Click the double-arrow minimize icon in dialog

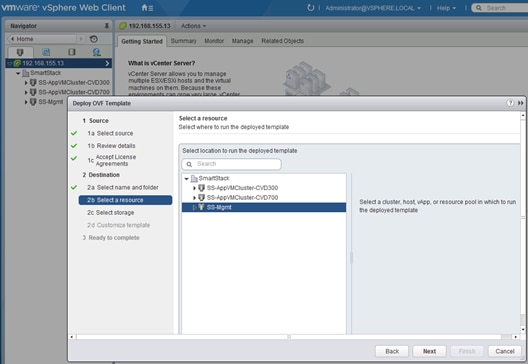click(x=521, y=103)
